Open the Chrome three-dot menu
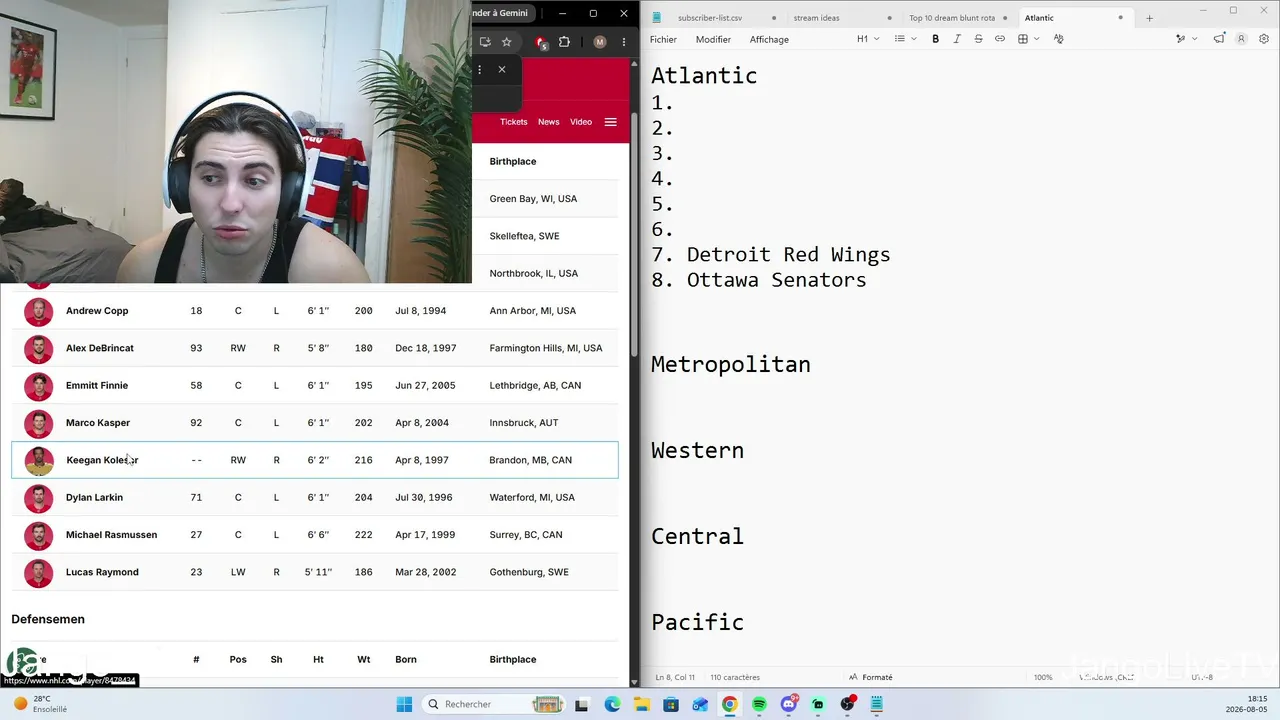 coord(624,42)
